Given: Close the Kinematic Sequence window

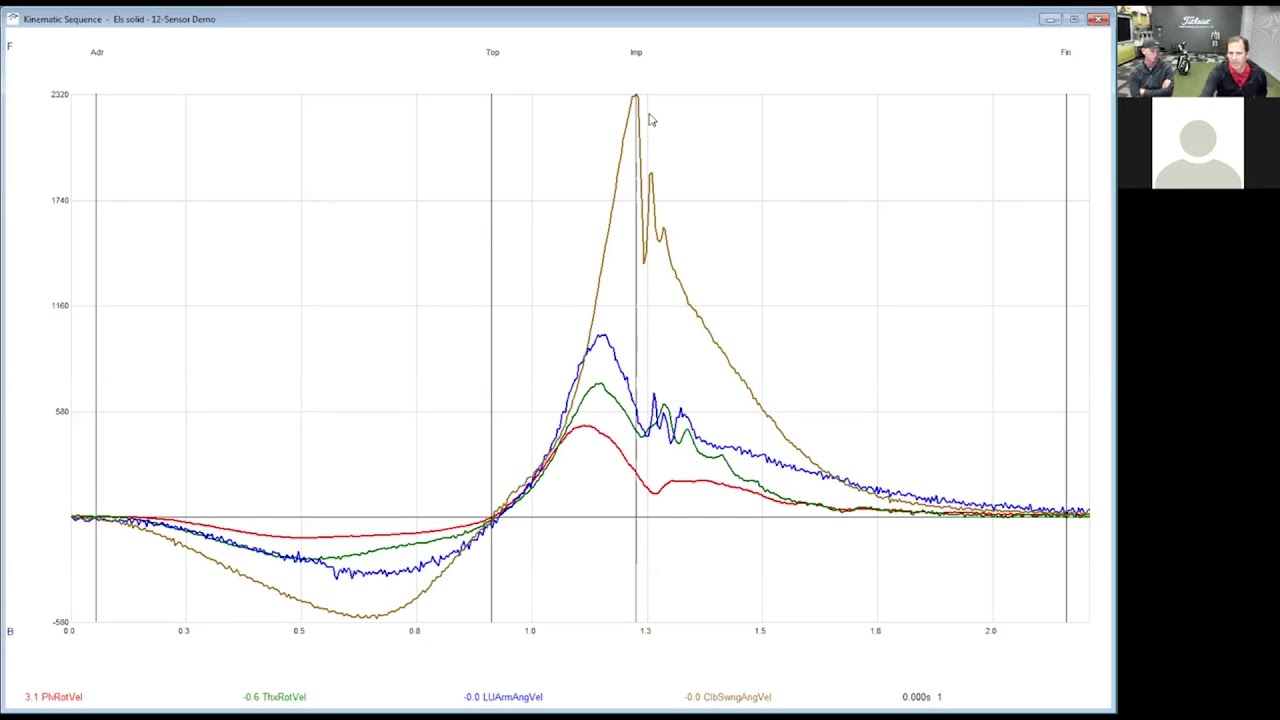Looking at the screenshot, I should tap(1099, 19).
